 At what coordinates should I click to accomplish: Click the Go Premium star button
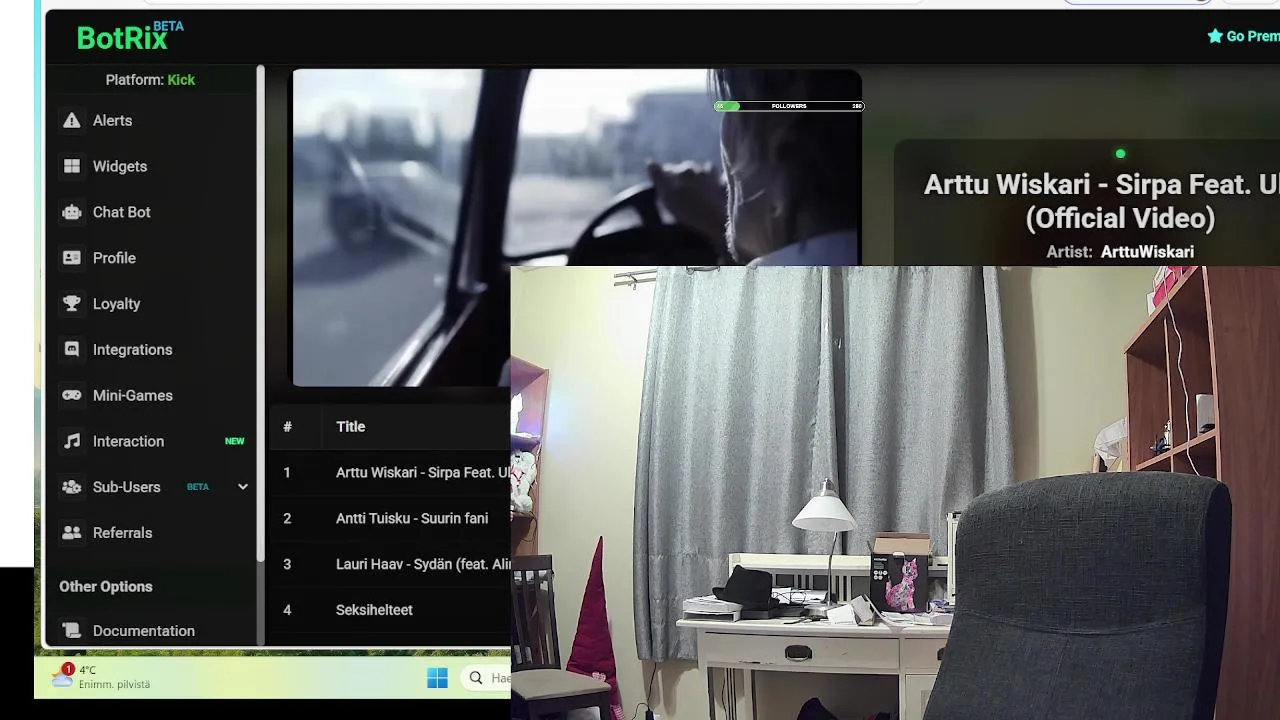pyautogui.click(x=1243, y=36)
